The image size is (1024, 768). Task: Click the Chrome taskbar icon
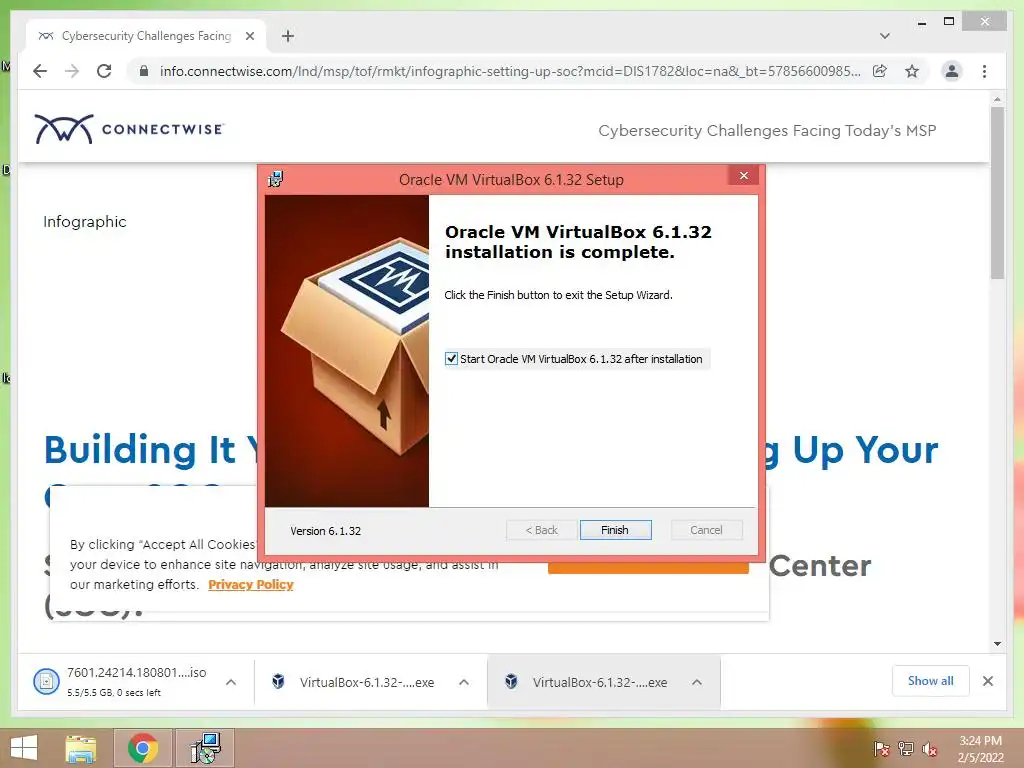pos(143,748)
